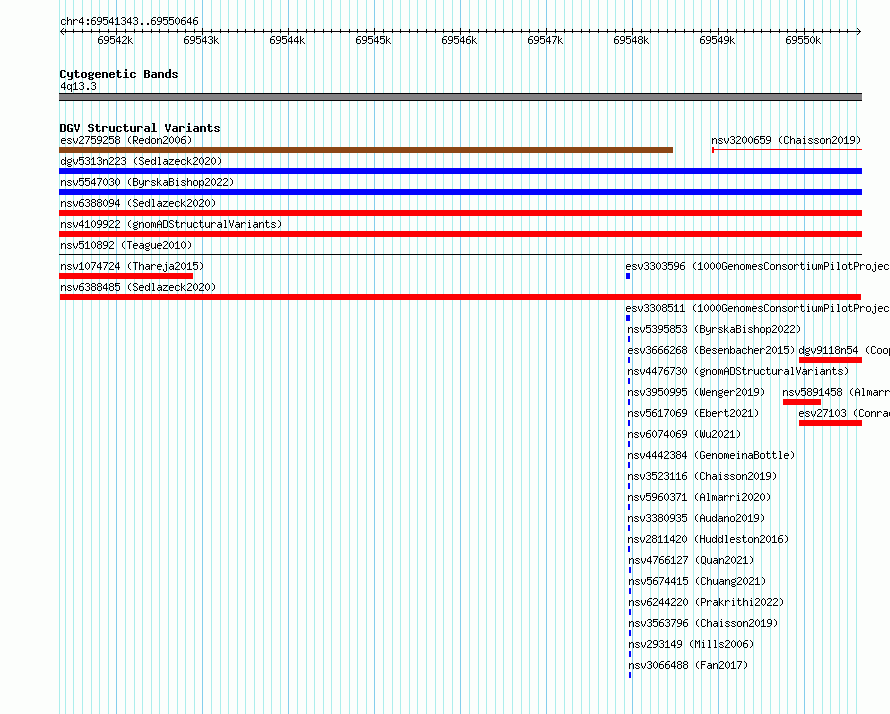Click the dgv5313n223 (Sedlazeck2020) label

[141, 161]
